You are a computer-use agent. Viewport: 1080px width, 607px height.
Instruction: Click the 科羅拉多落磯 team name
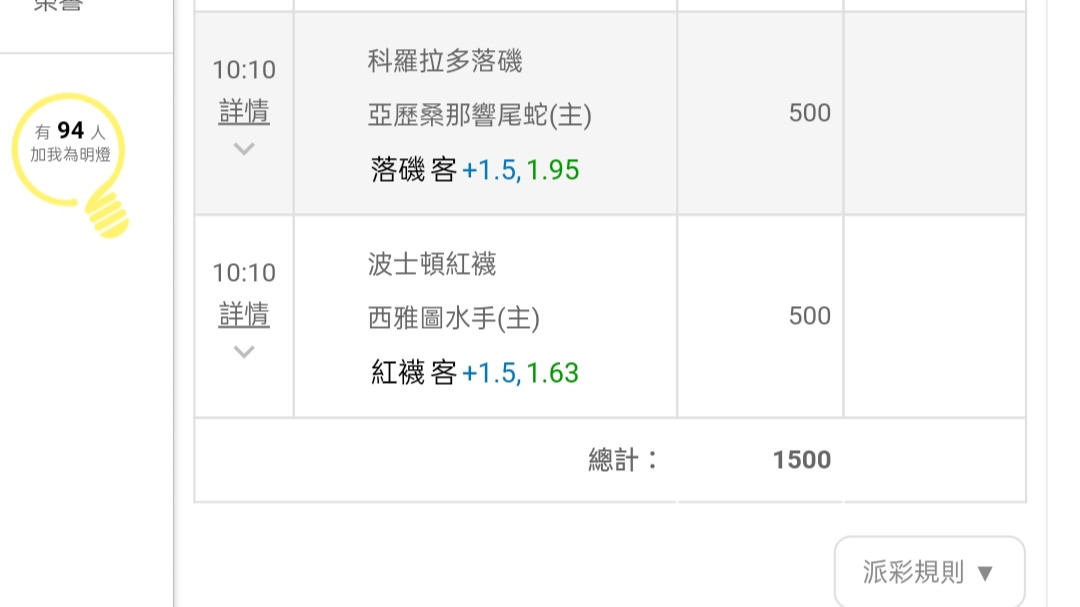click(x=445, y=61)
